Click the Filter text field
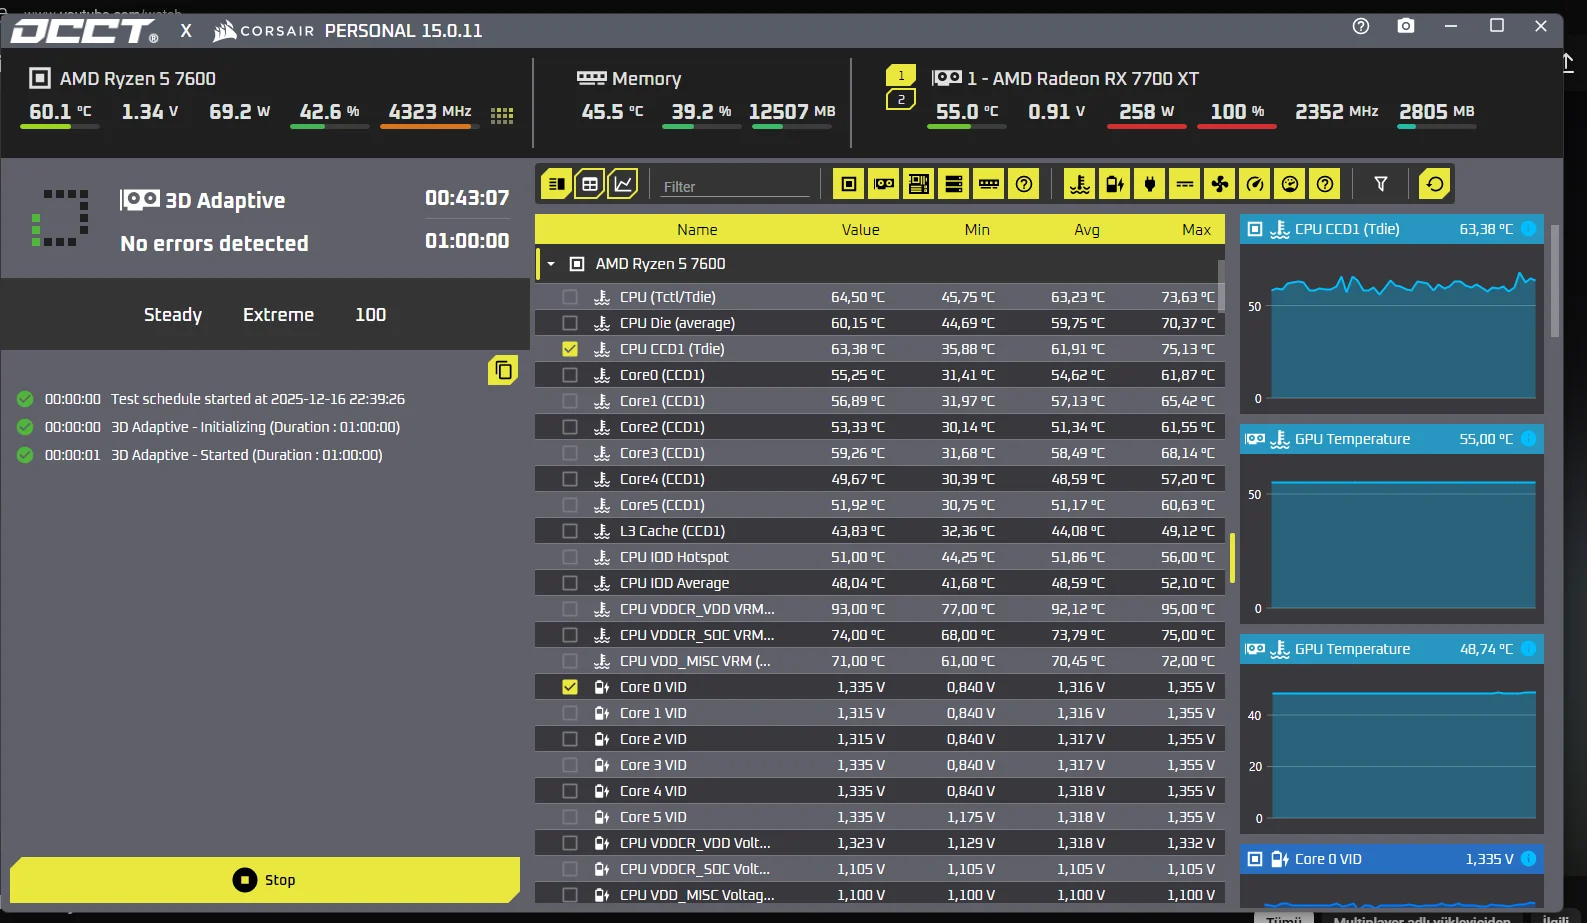This screenshot has height=923, width=1587. click(x=735, y=186)
